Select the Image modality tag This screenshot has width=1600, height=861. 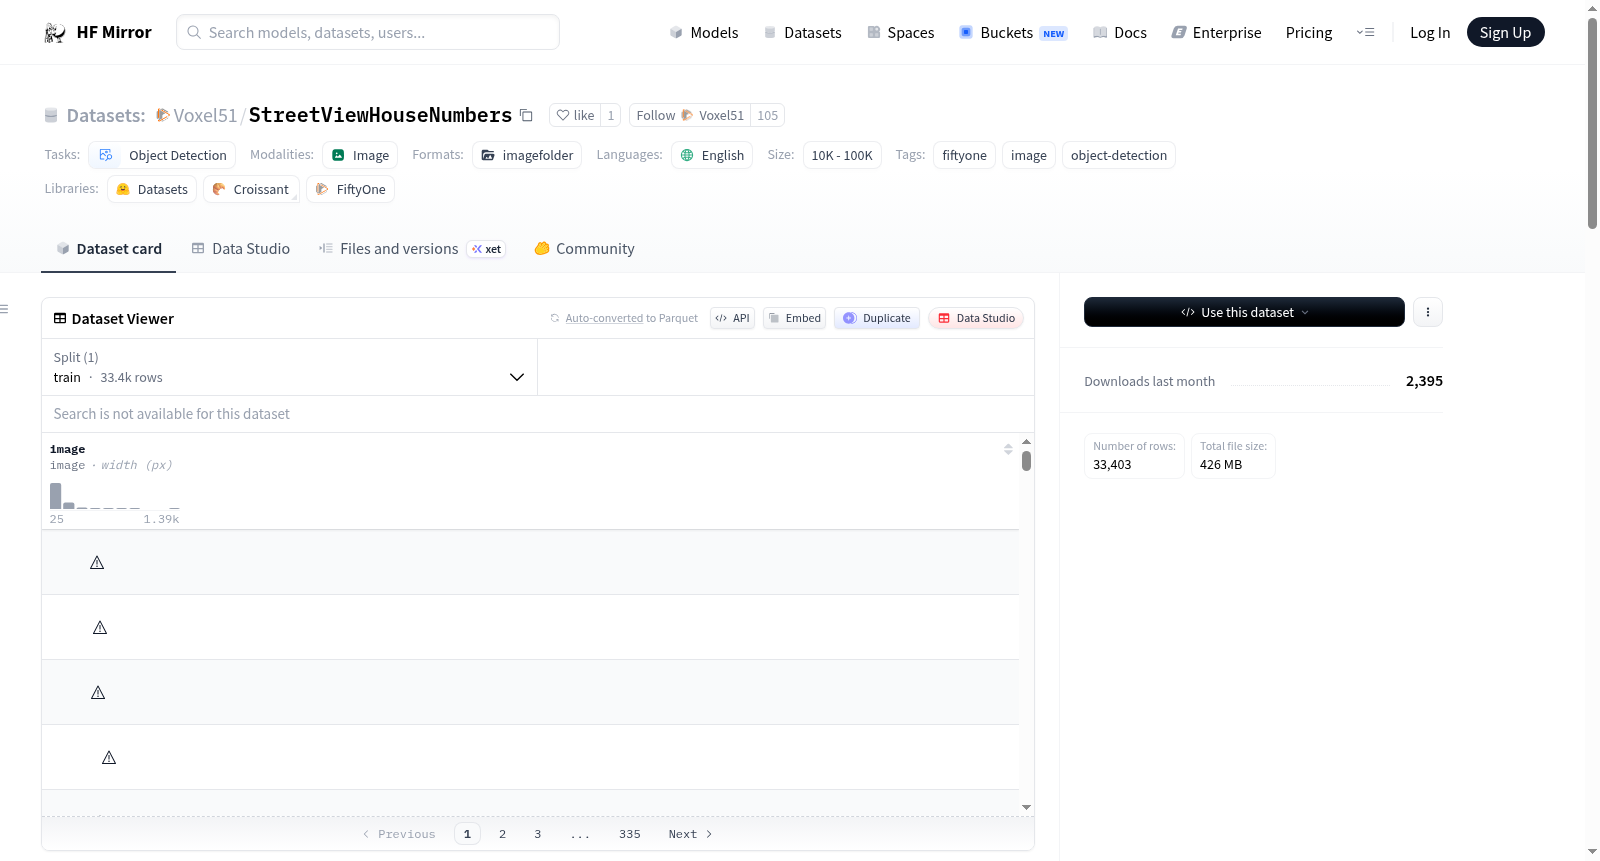[360, 155]
